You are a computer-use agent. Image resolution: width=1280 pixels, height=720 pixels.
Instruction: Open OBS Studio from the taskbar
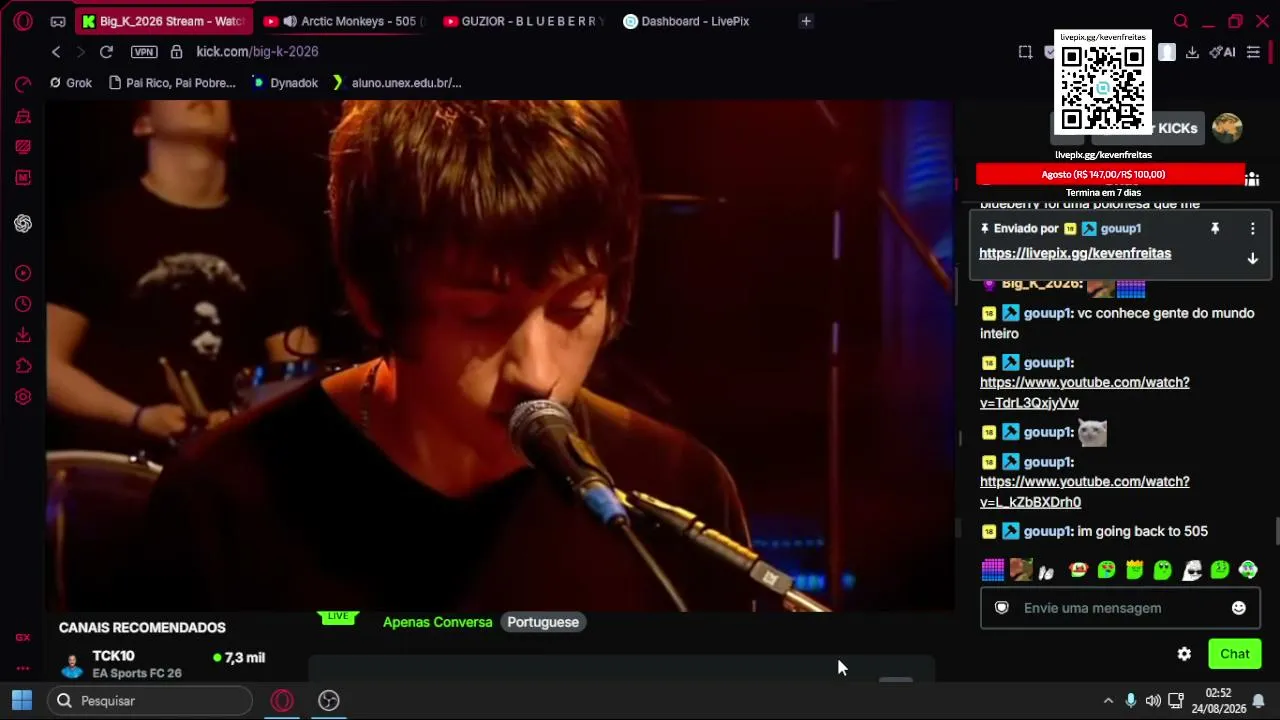coord(328,701)
